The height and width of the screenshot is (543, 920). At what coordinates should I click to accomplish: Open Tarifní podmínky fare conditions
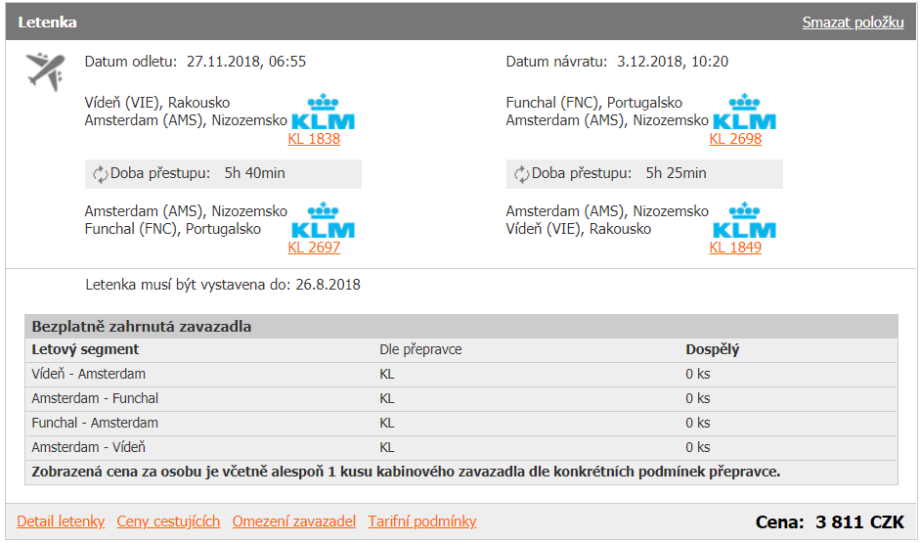click(422, 521)
